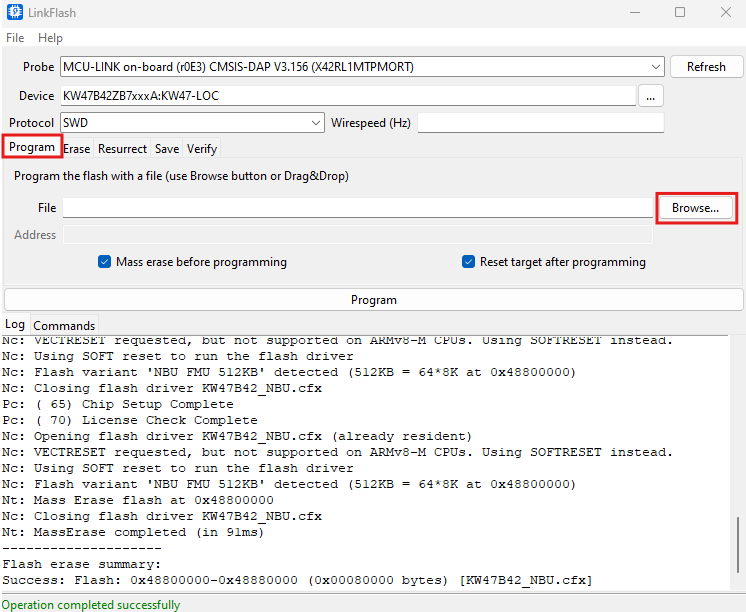Switch to the Commands tab
746x612 pixels.
pyautogui.click(x=64, y=325)
